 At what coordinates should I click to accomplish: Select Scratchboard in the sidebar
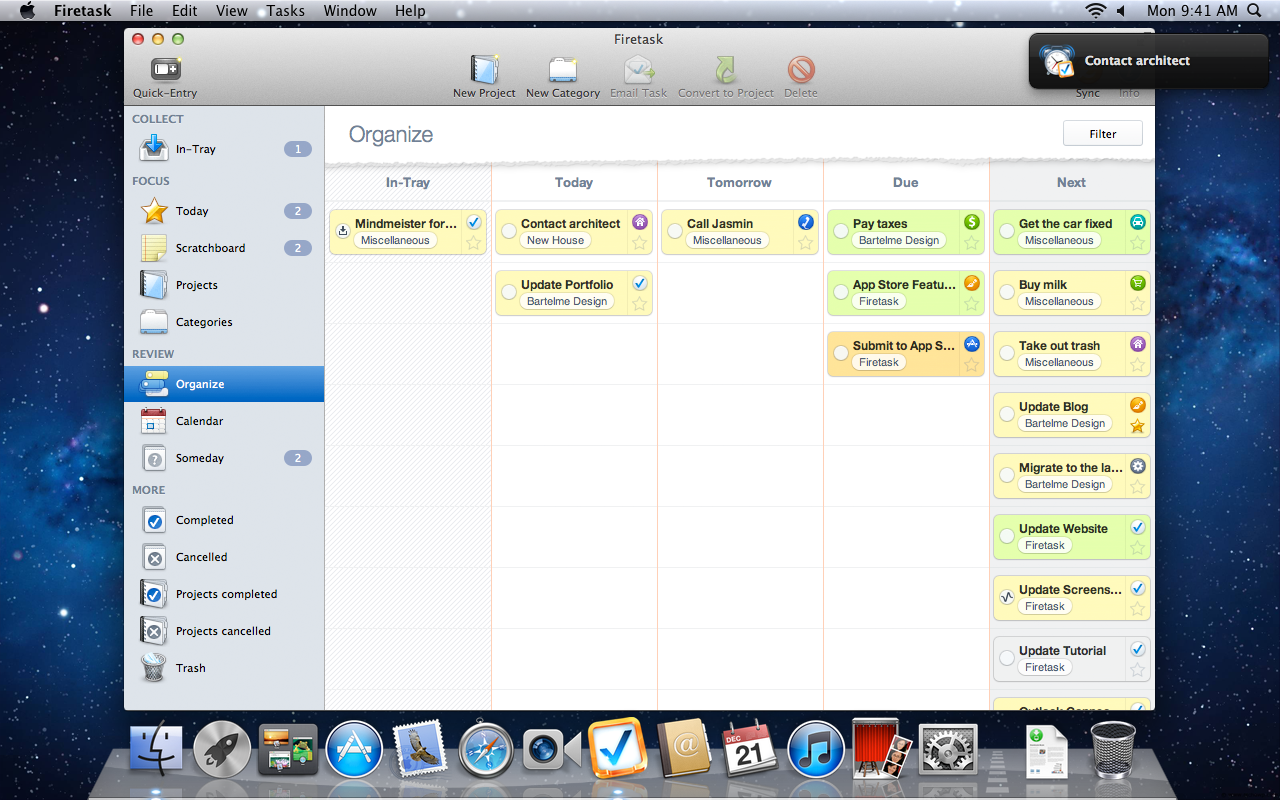(210, 248)
